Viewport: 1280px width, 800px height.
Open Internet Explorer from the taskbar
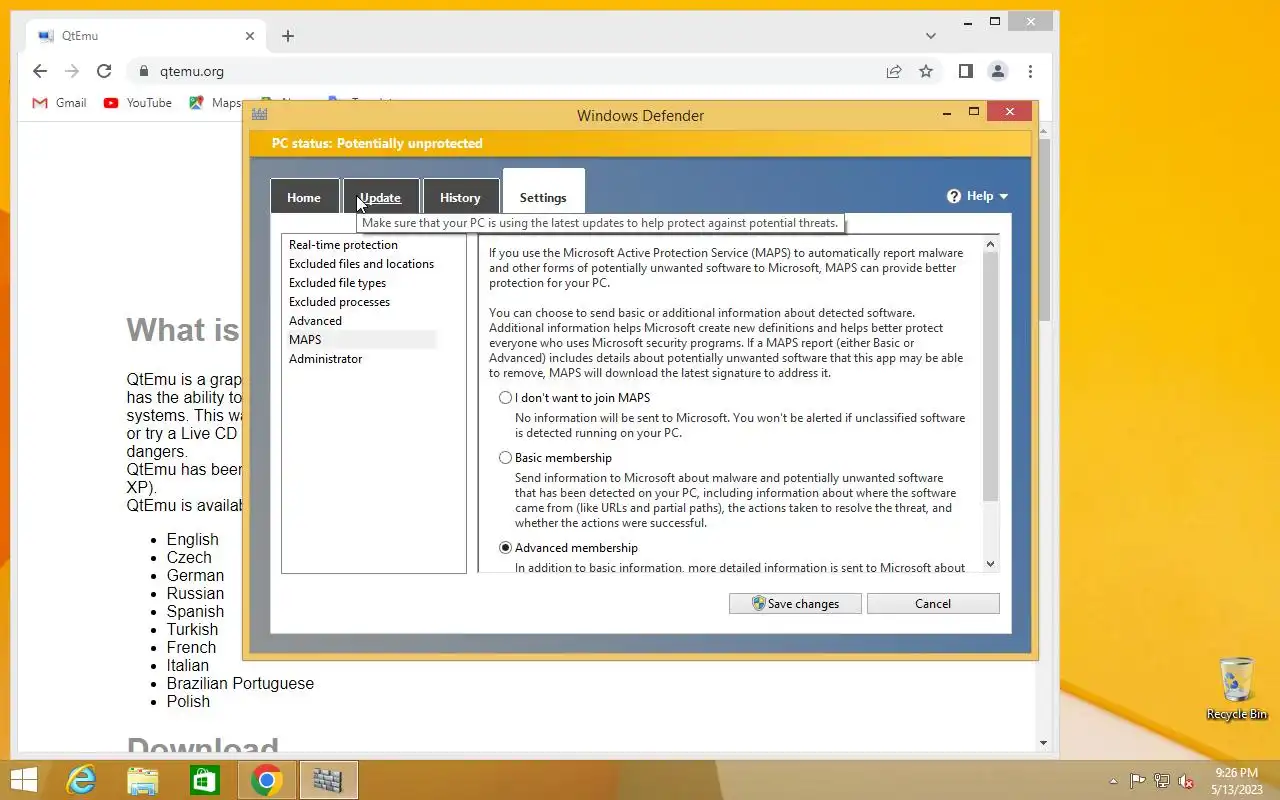pyautogui.click(x=80, y=780)
